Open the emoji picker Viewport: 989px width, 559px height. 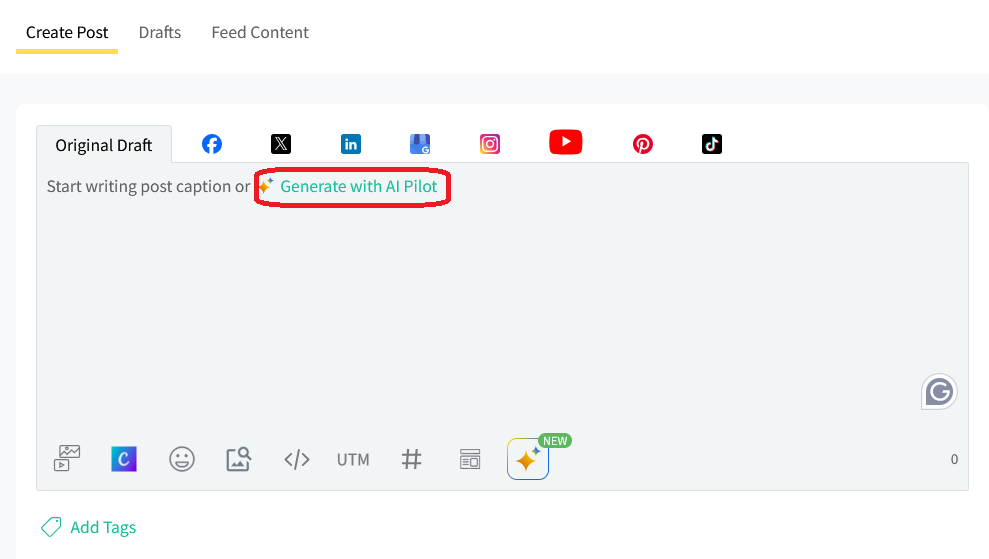[182, 459]
